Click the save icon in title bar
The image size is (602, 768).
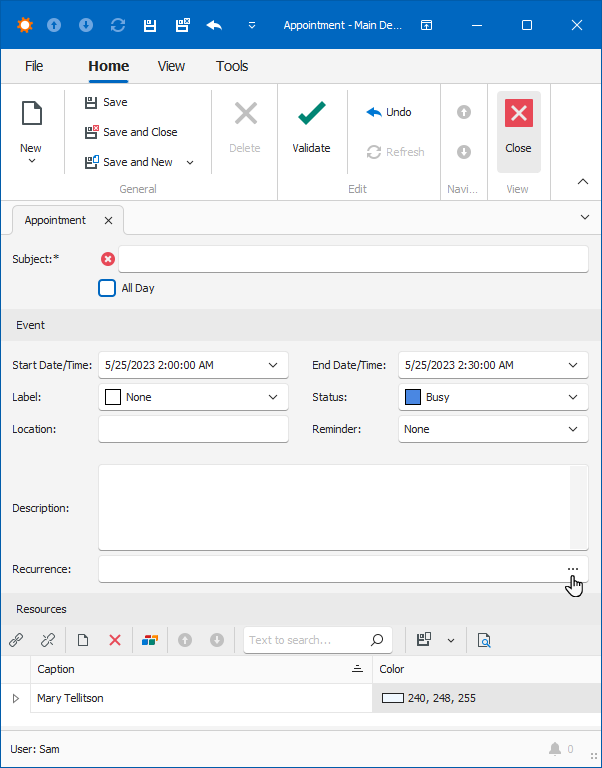tap(150, 25)
